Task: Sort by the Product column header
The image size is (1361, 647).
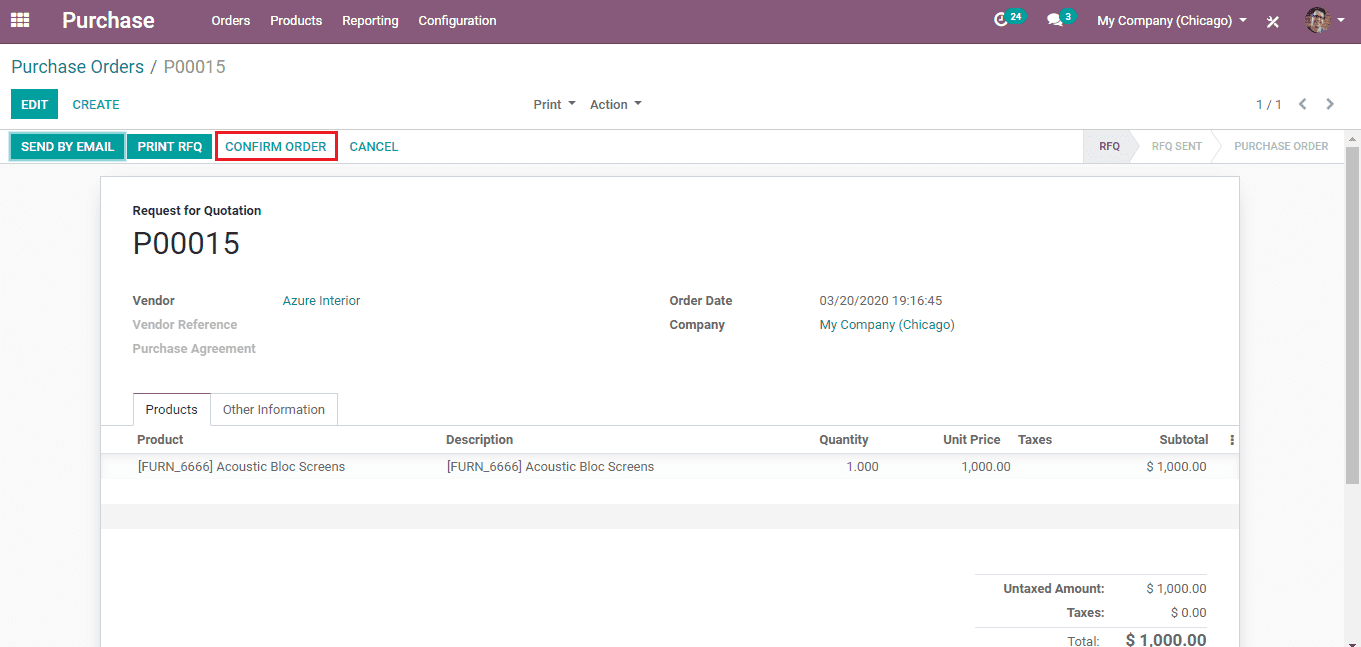Action: click(160, 440)
